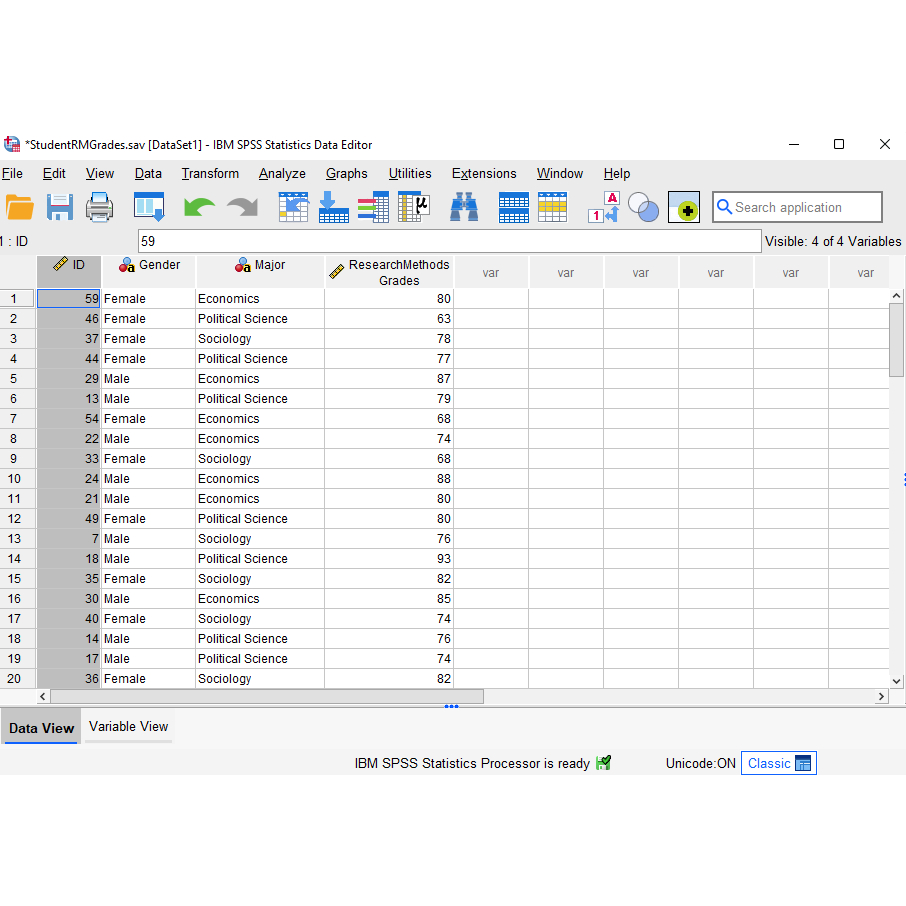Click the Print icon in the toolbar
This screenshot has width=906, height=906.
point(100,207)
